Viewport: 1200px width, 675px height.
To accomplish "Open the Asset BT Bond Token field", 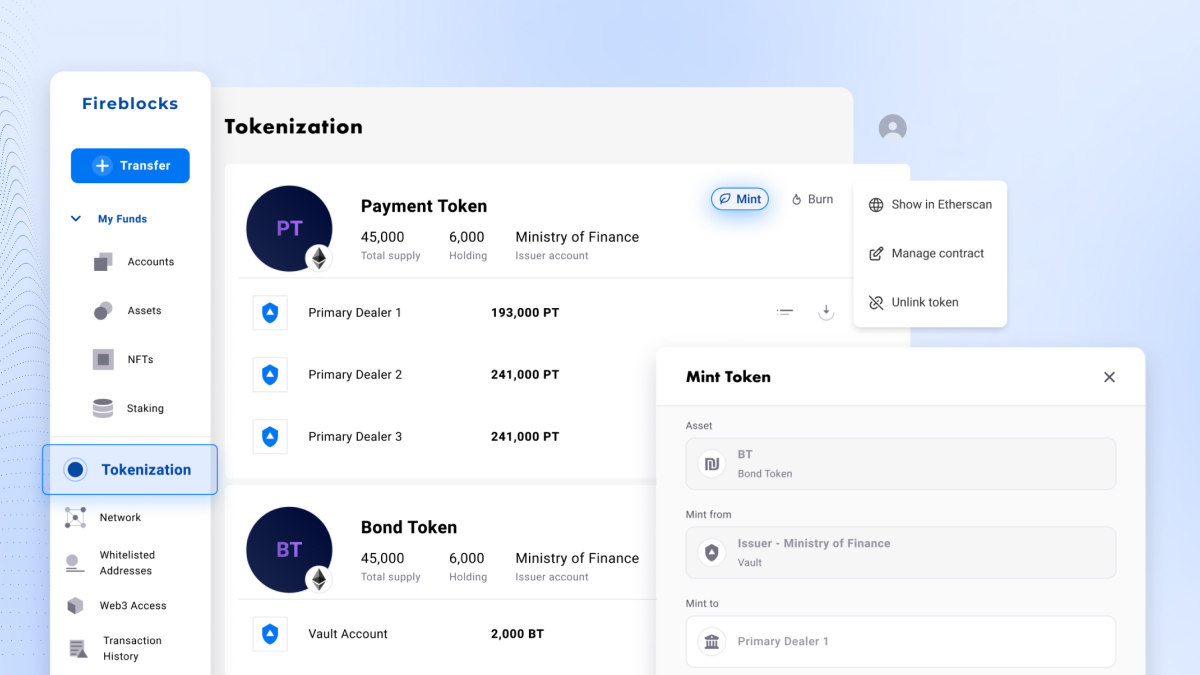I will [901, 464].
